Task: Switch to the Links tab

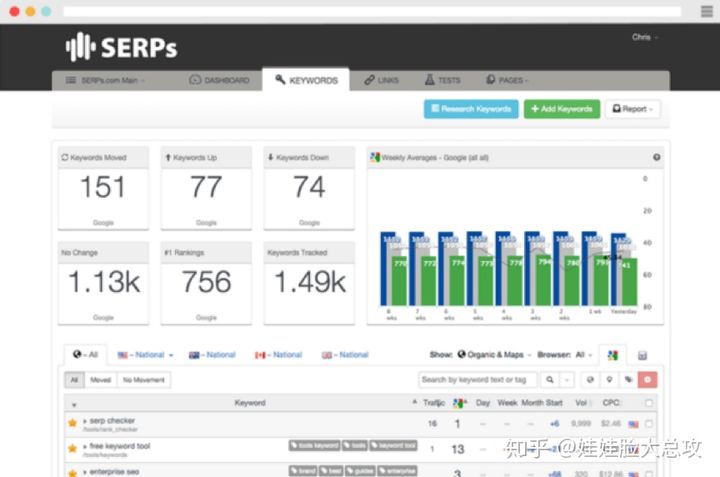Action: tap(382, 80)
